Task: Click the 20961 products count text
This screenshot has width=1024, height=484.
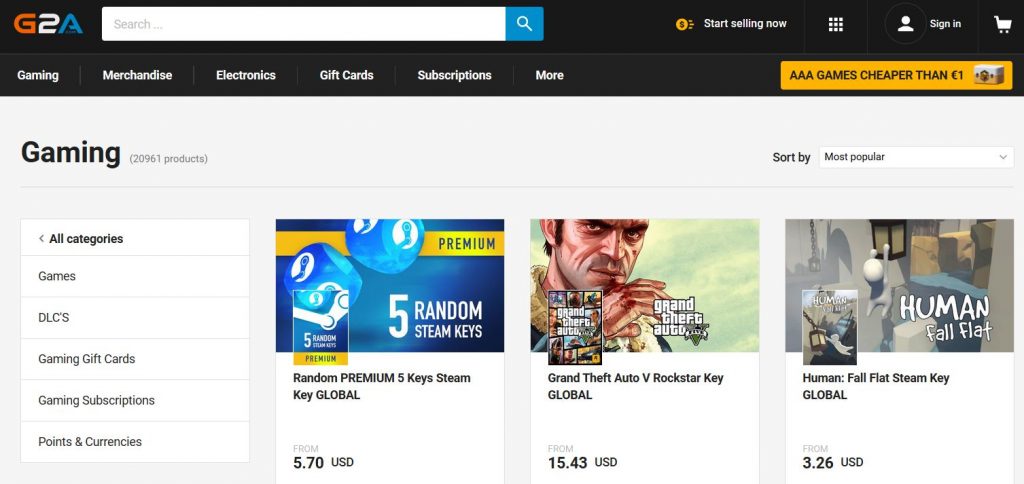Action: coord(168,159)
